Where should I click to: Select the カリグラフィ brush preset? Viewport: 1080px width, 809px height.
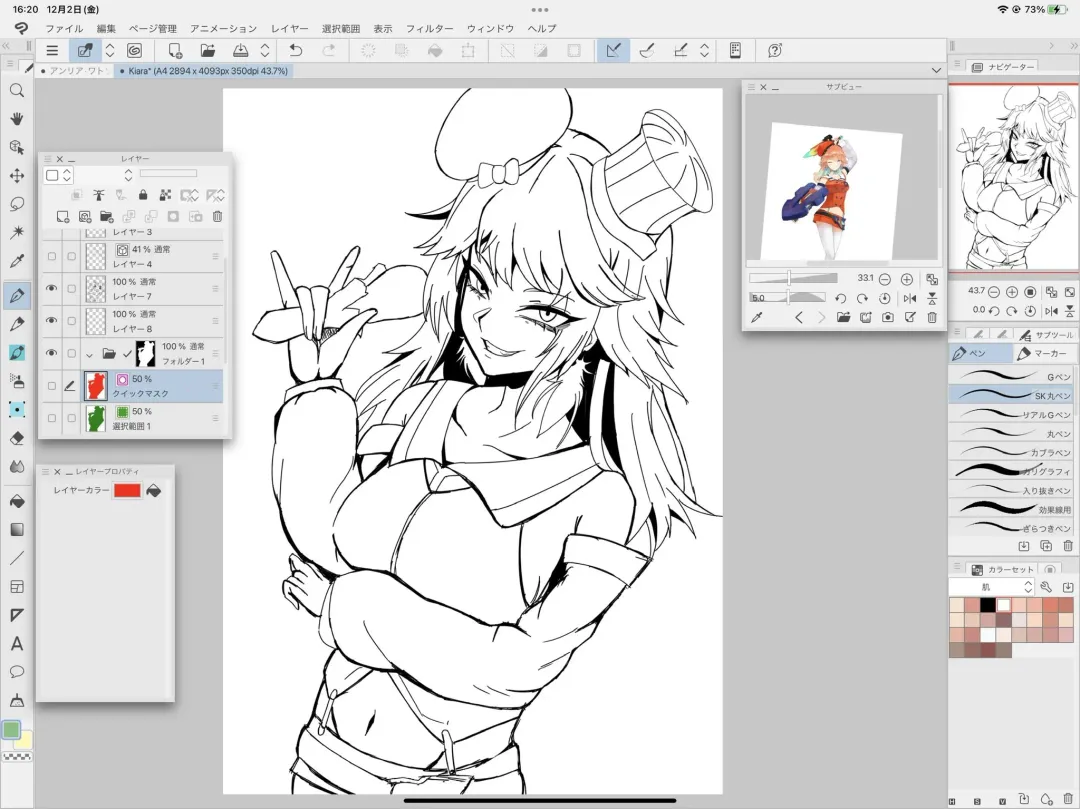tap(1011, 471)
